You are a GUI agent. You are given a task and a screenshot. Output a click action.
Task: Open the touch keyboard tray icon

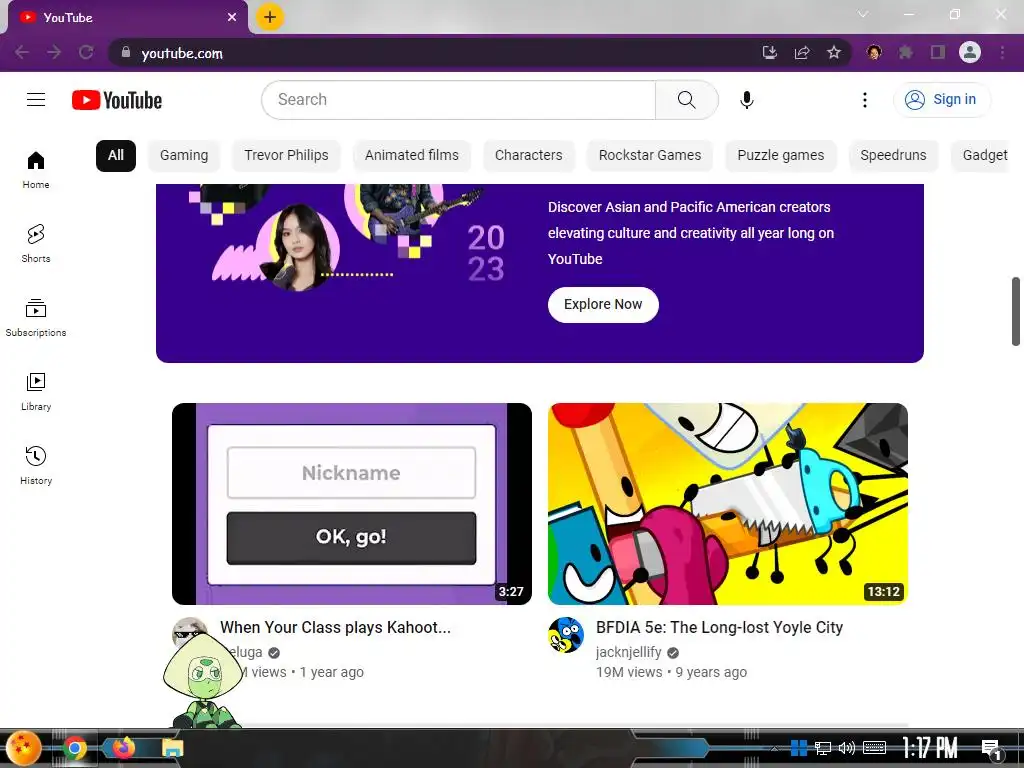tap(874, 748)
